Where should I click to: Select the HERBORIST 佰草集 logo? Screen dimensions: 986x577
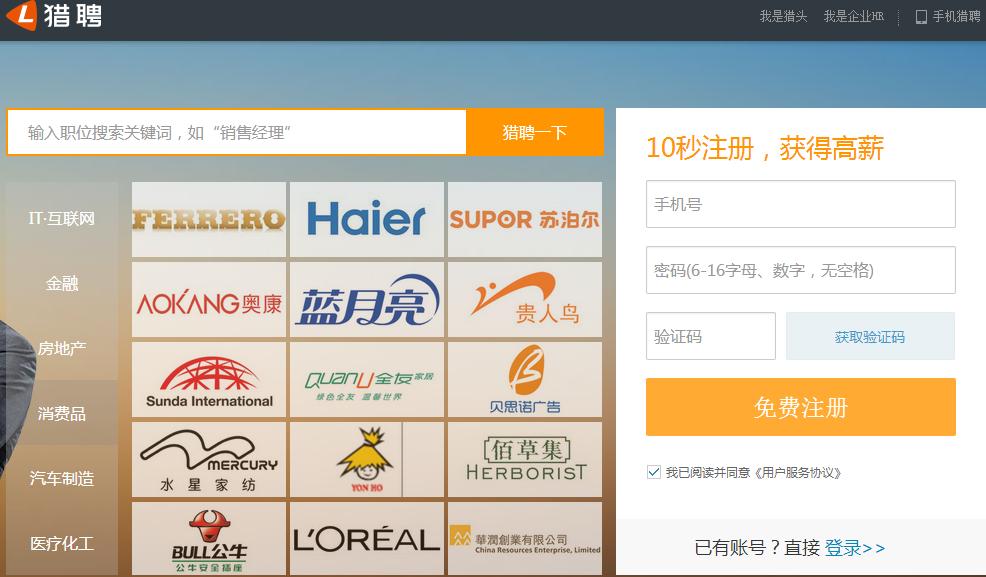524,459
